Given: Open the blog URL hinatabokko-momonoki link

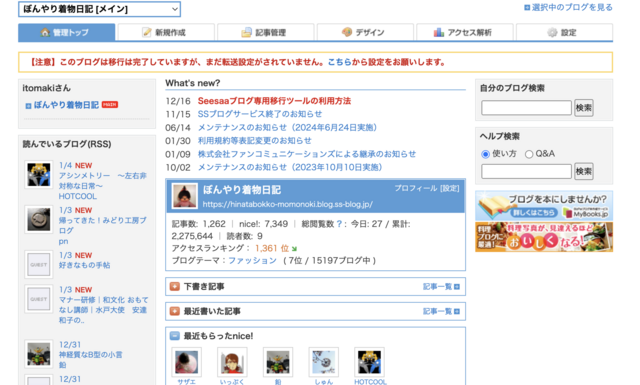Looking at the screenshot, I should pyautogui.click(x=287, y=204).
